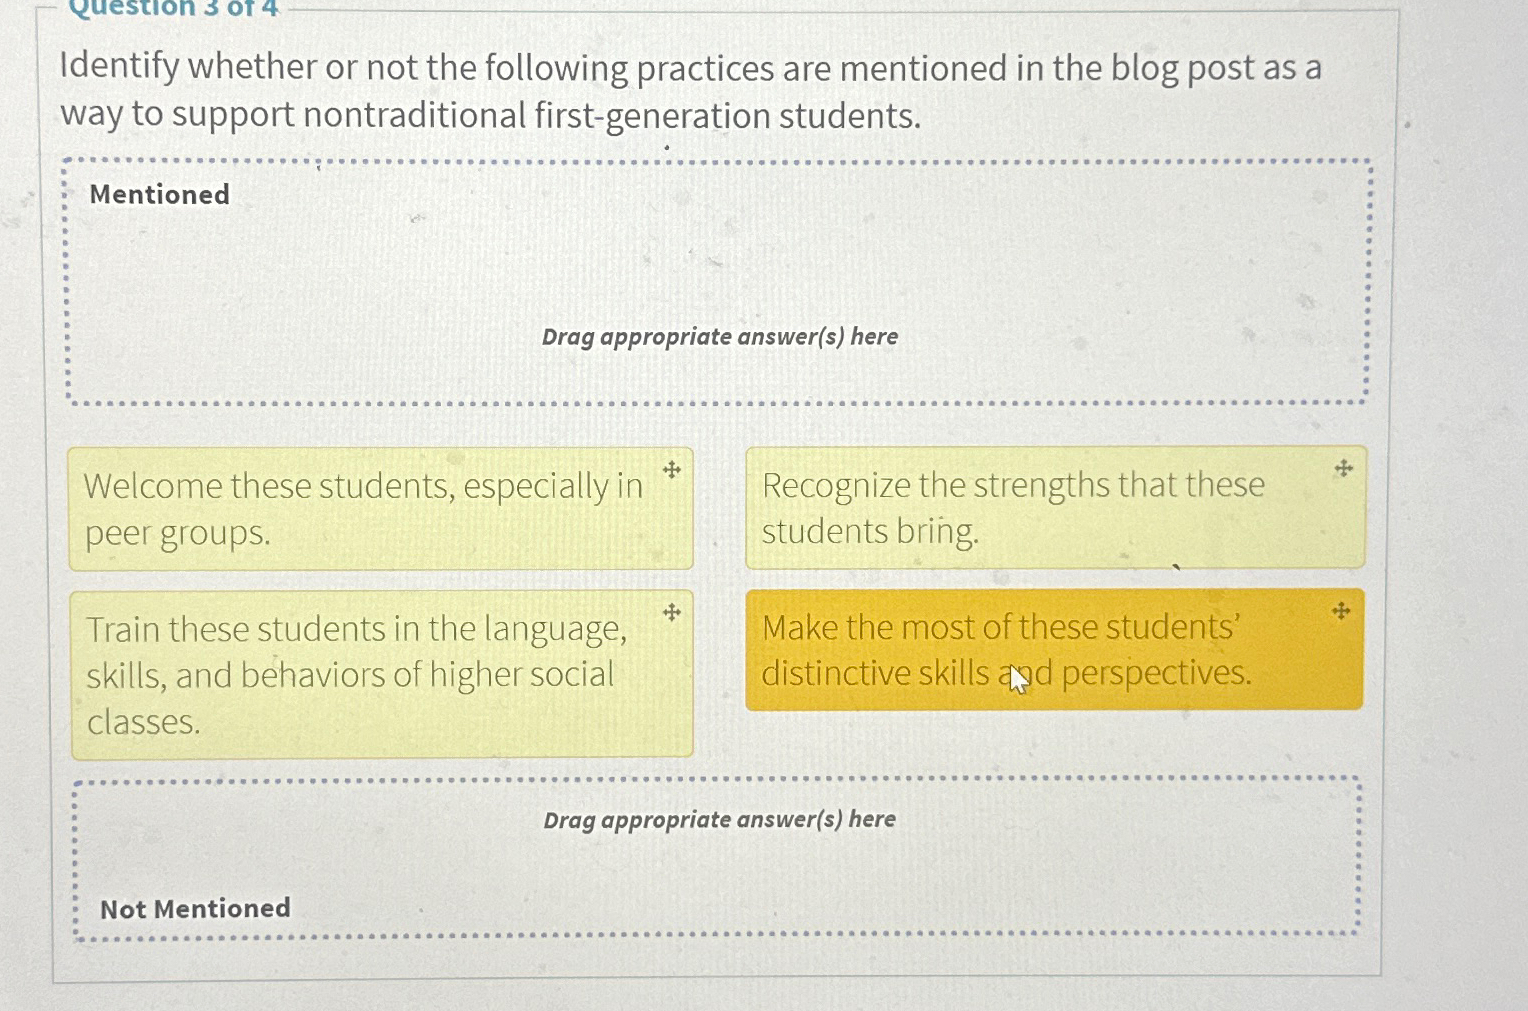Select the 'Welcome these students, especially in peer groups' card
This screenshot has height=1011, width=1528.
(380, 508)
